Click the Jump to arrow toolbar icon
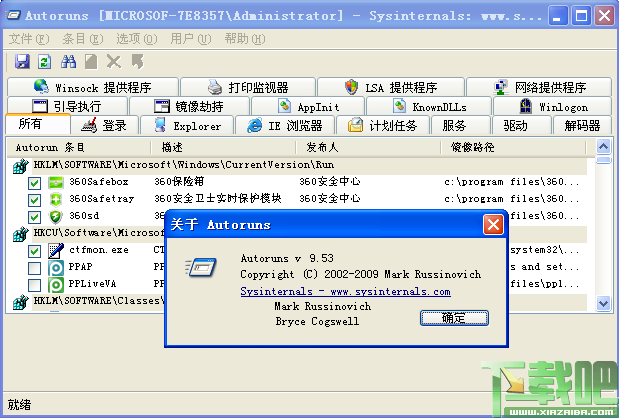 coord(137,62)
